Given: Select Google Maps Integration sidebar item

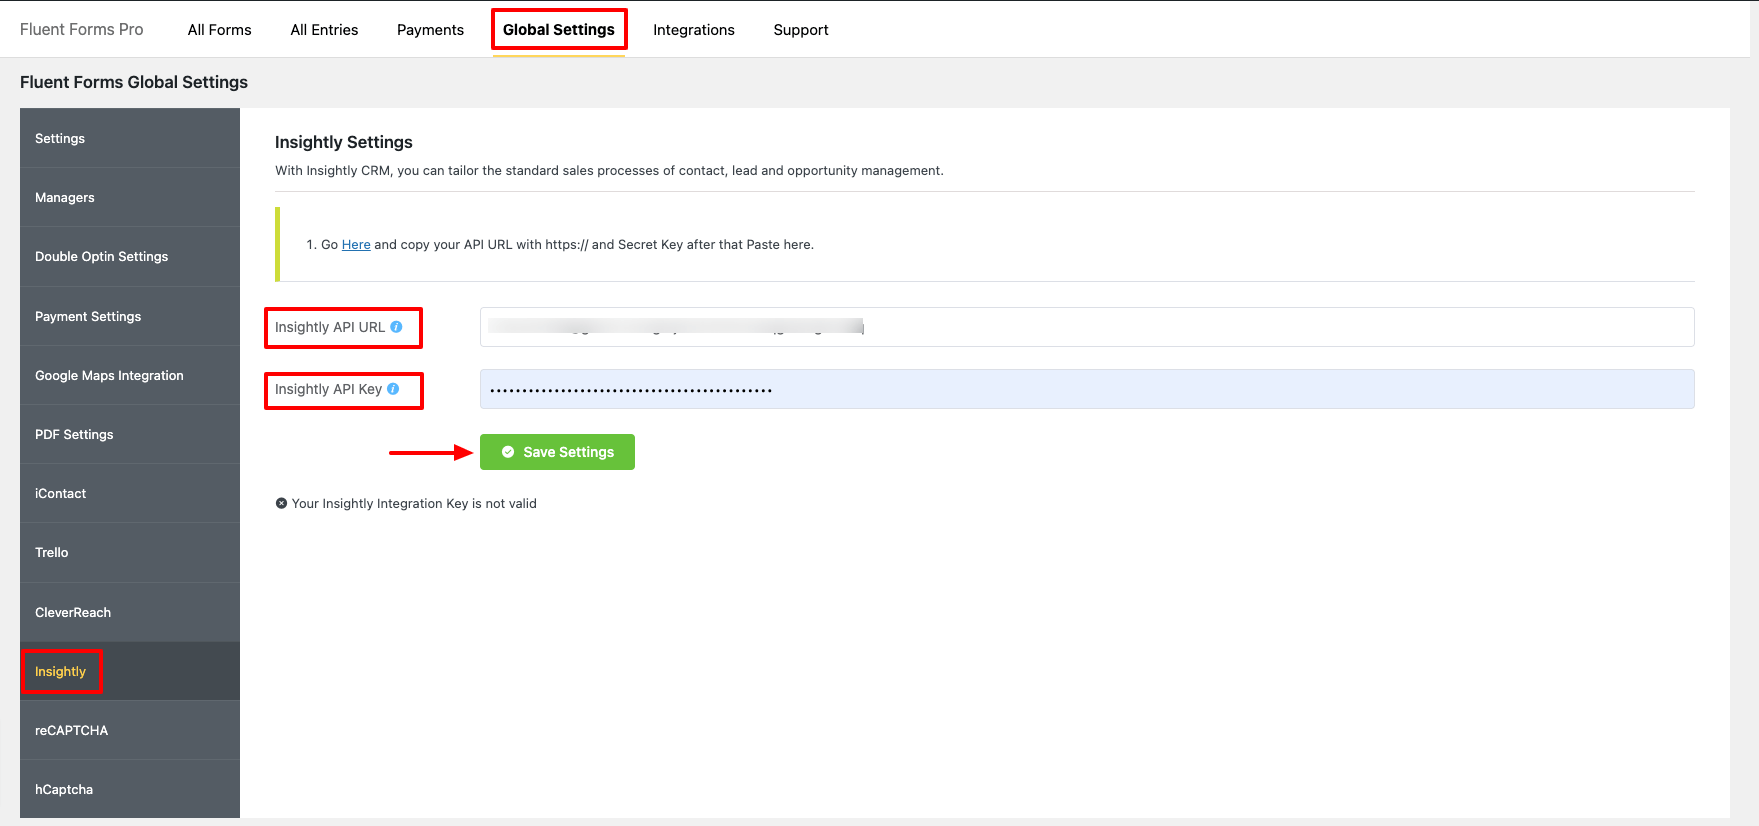Looking at the screenshot, I should click(x=130, y=375).
